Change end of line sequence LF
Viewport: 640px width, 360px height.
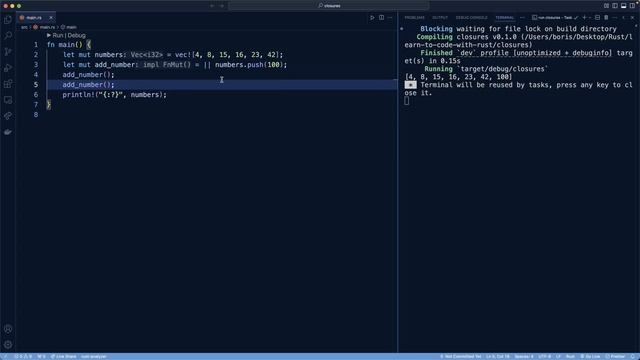(558, 357)
